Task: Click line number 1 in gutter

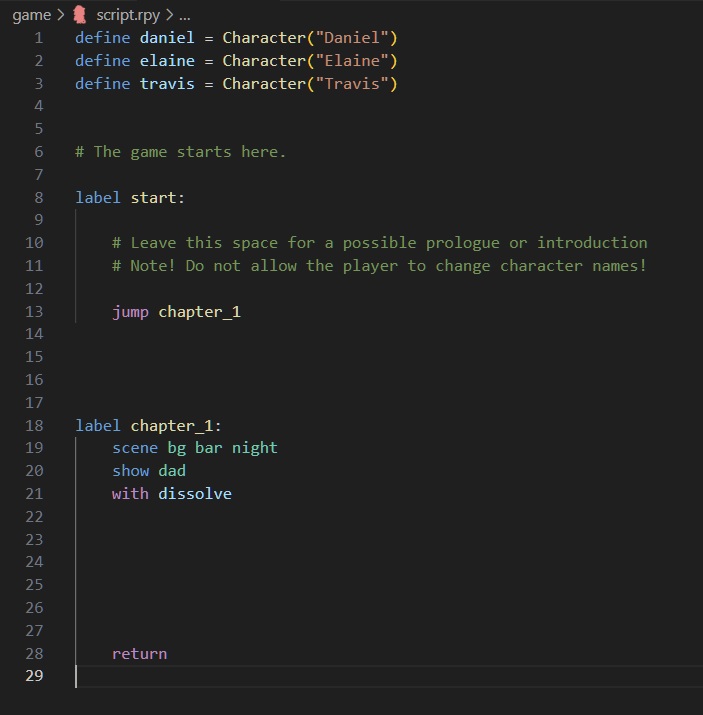Action: click(x=39, y=38)
